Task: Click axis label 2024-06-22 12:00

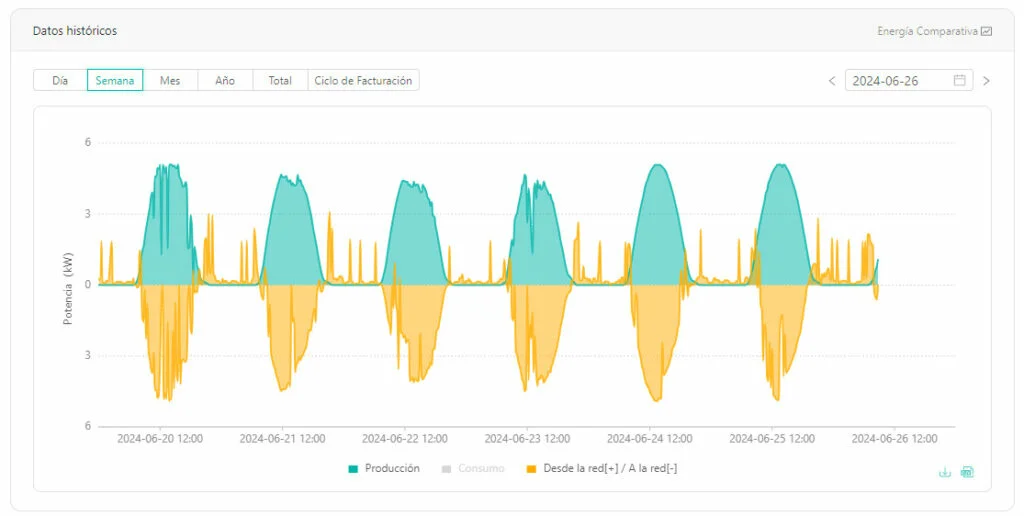Action: (x=405, y=439)
